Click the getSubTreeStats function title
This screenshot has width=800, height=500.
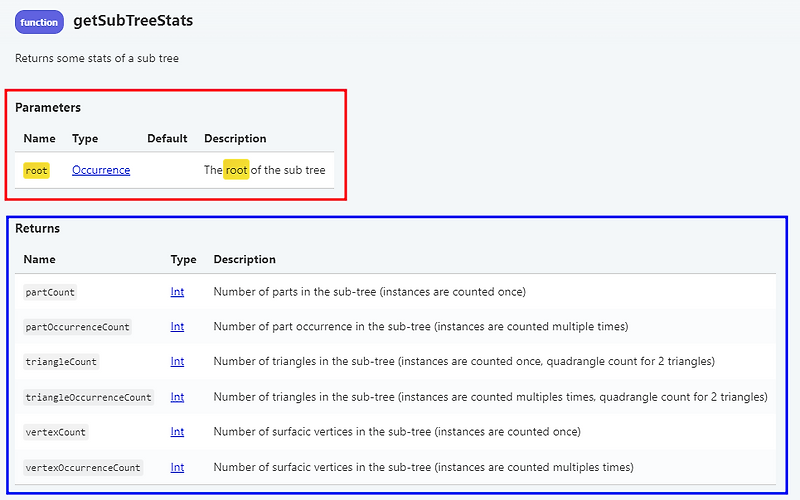(x=133, y=21)
